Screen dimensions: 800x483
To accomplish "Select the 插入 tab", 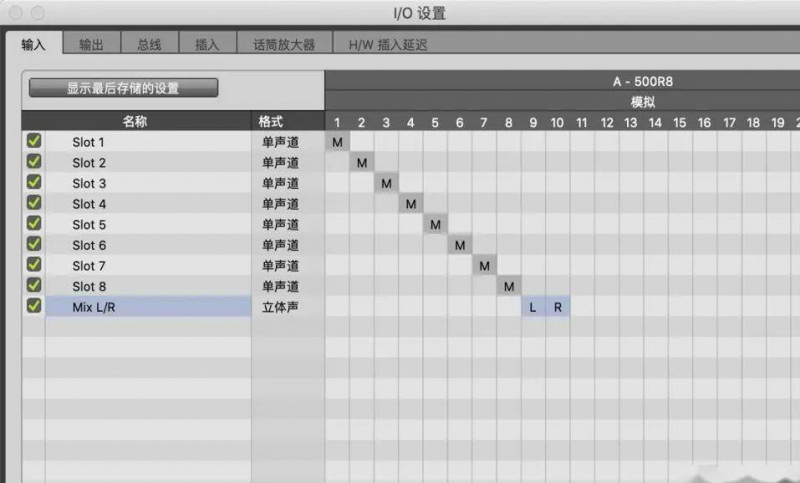I will click(x=207, y=44).
